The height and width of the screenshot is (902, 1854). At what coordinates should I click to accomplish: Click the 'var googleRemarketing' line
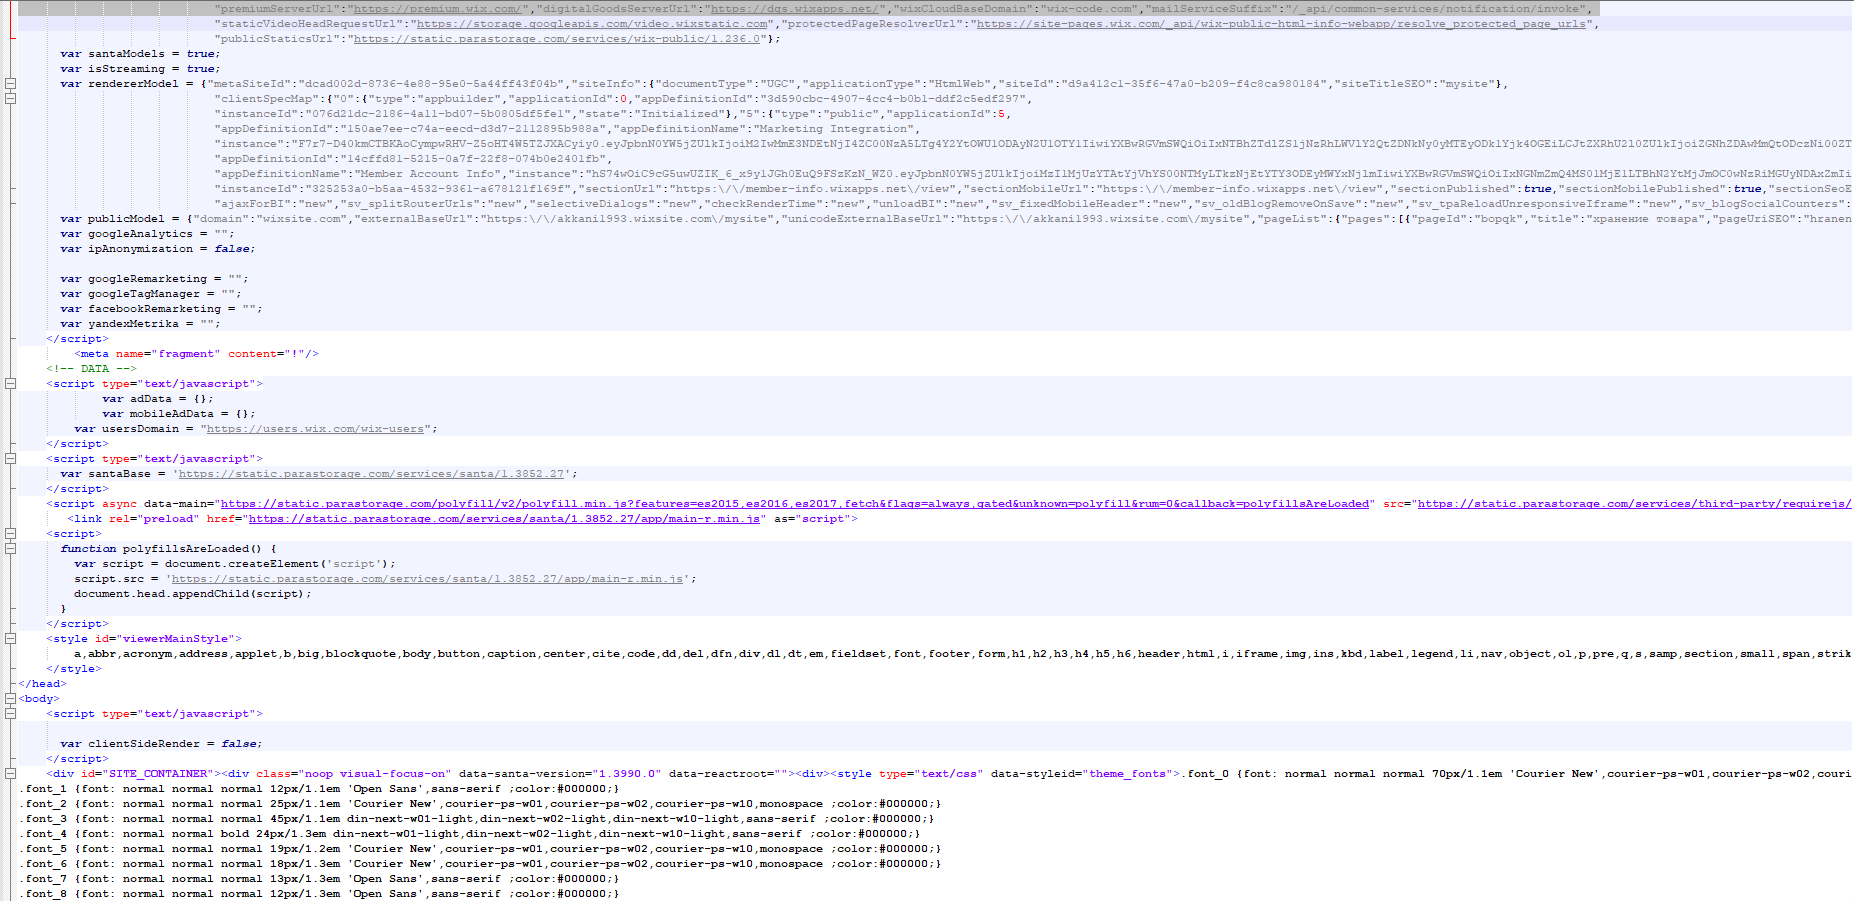pos(154,279)
